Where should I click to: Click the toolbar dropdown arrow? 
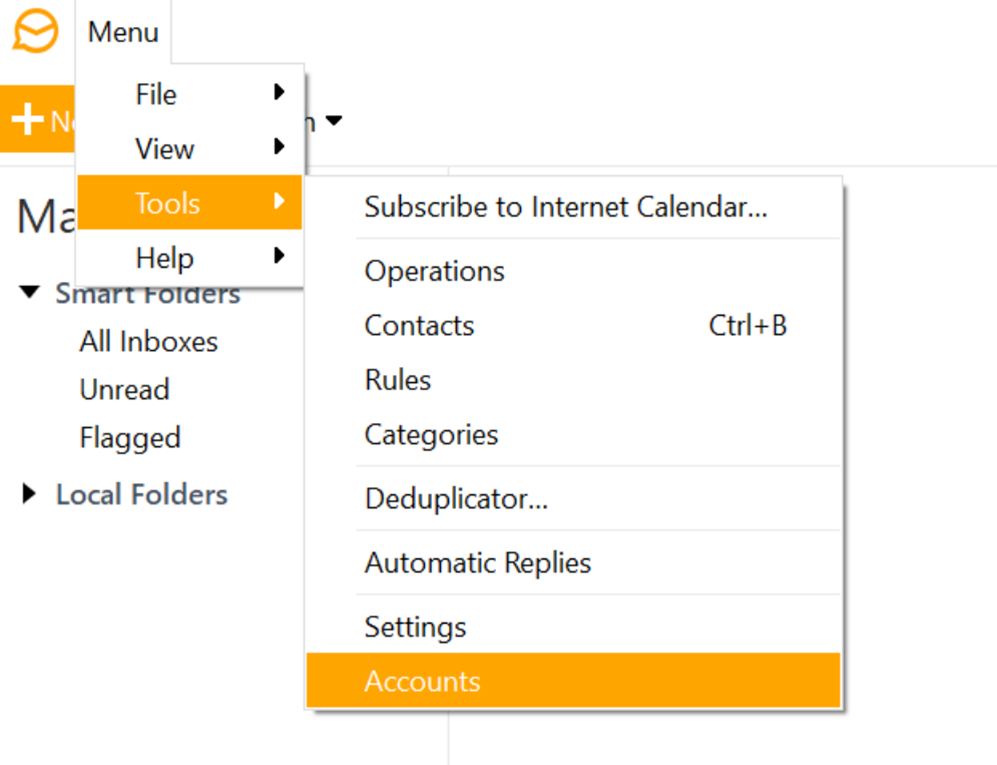tap(334, 119)
